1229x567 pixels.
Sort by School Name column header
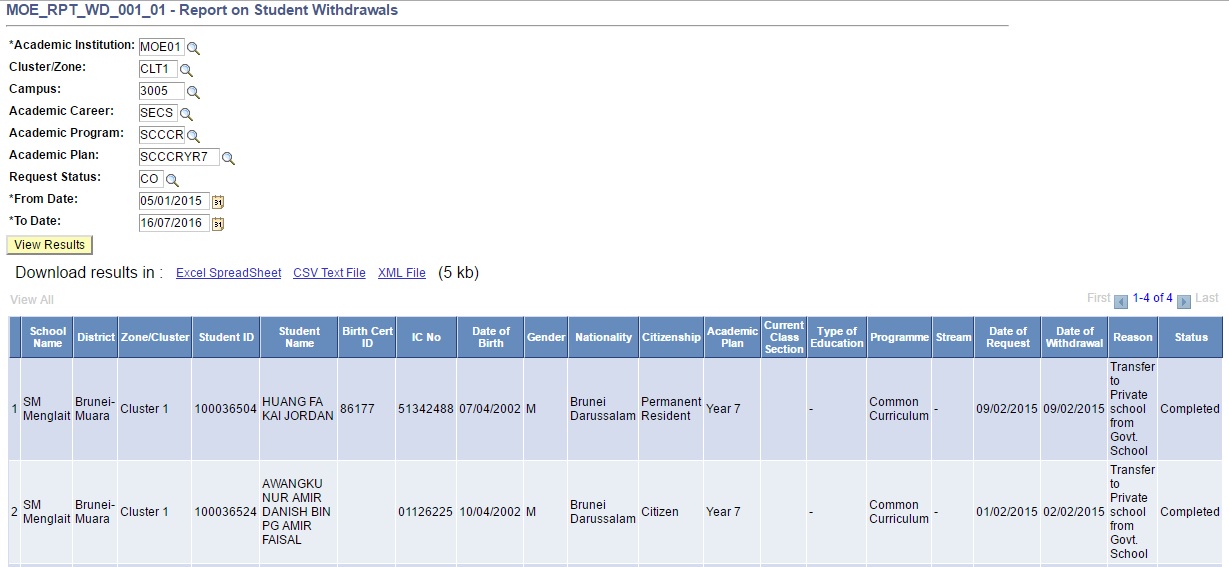pyautogui.click(x=48, y=337)
